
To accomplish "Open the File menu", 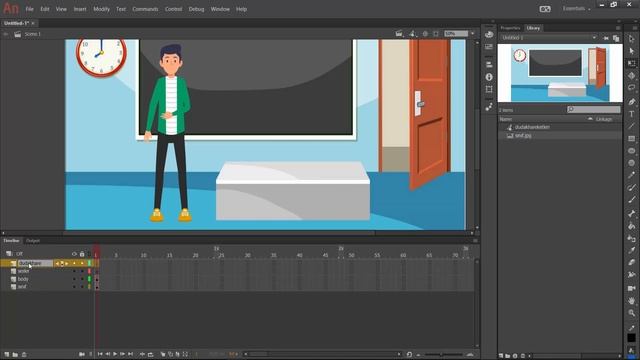I will (29, 9).
